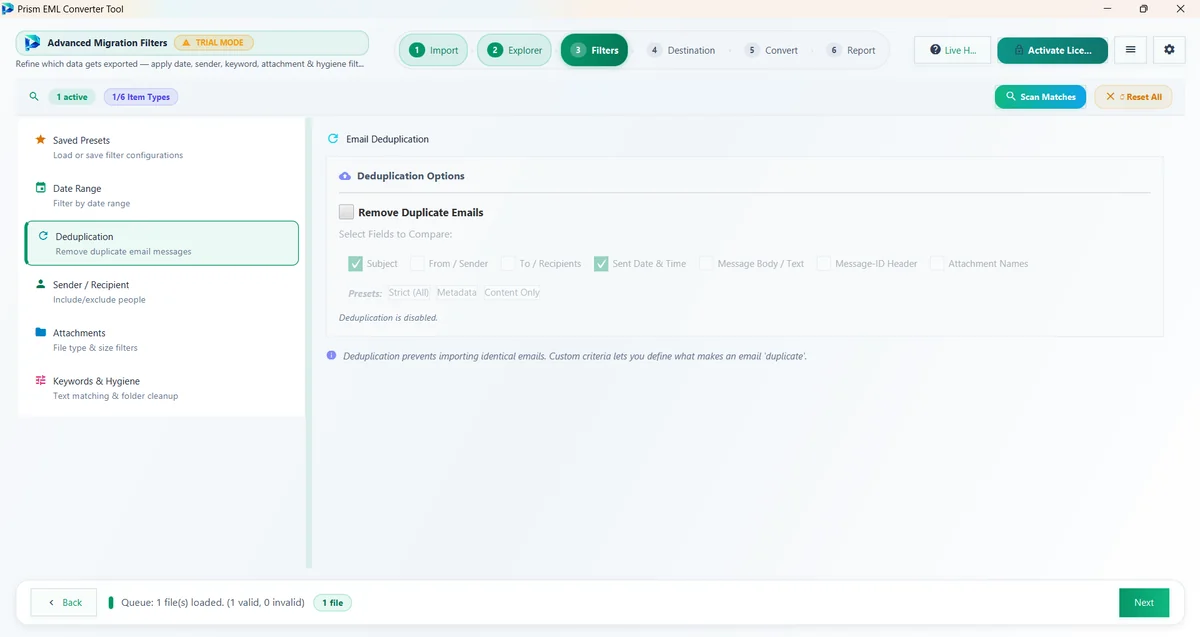Viewport: 1200px width, 637px height.
Task: Go to the Destination step
Action: (x=681, y=50)
